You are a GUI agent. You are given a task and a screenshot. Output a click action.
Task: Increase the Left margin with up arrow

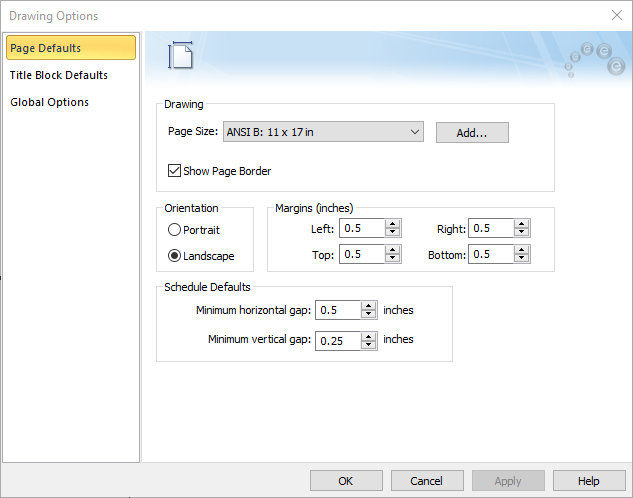pos(393,224)
